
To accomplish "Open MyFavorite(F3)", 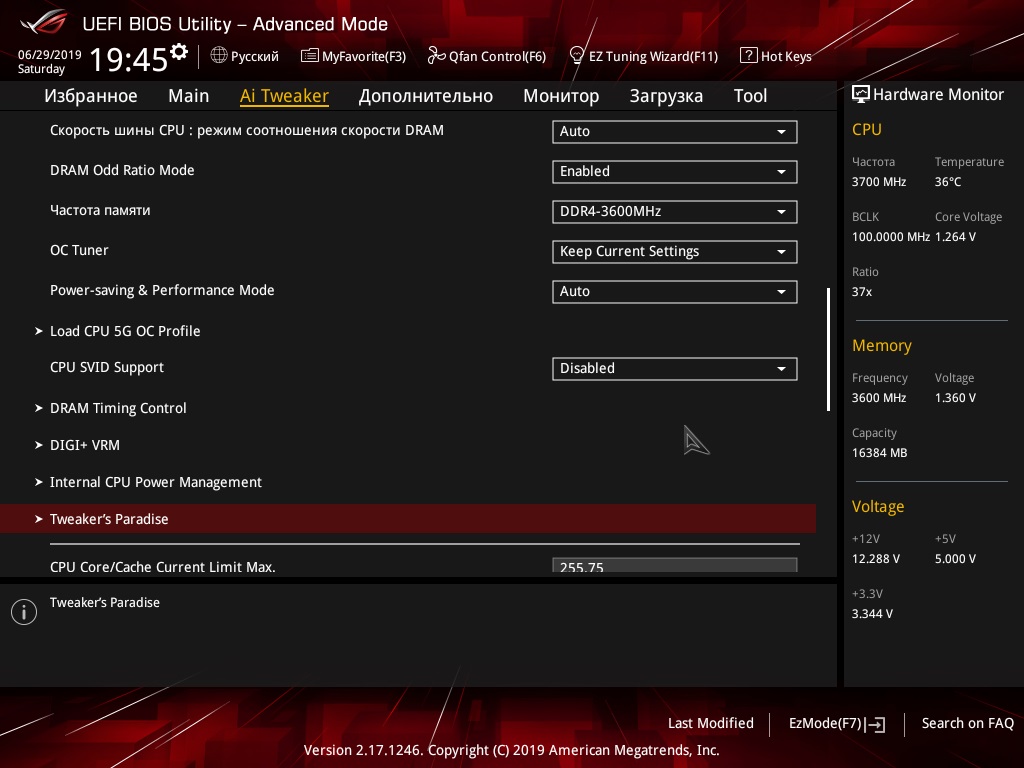I will point(353,56).
